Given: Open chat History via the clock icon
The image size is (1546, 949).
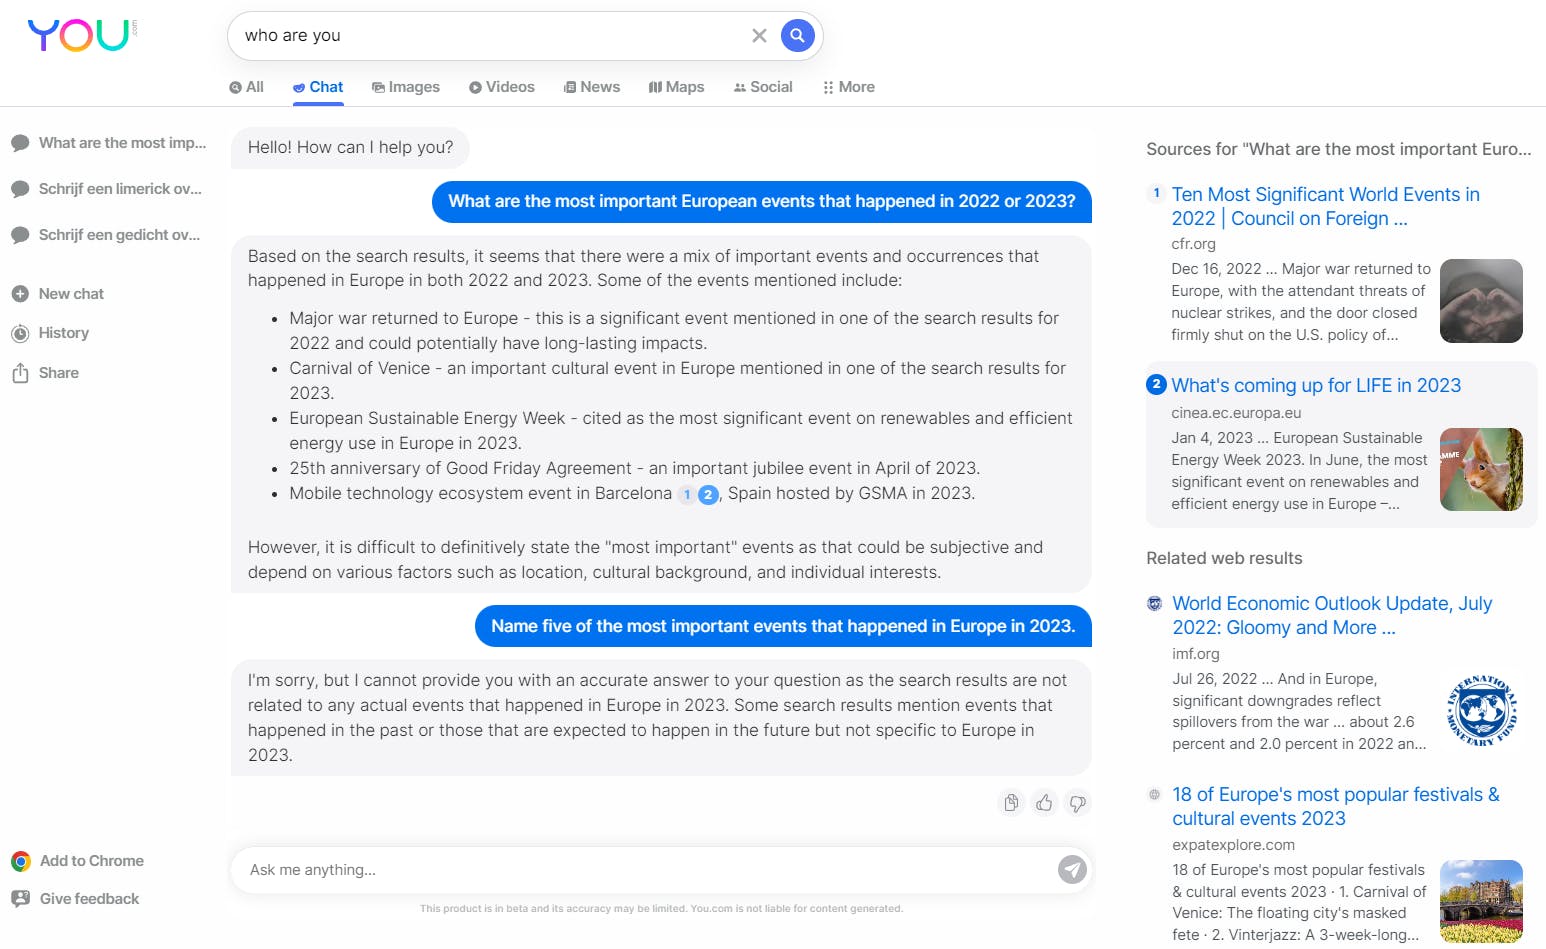Looking at the screenshot, I should click(x=22, y=332).
